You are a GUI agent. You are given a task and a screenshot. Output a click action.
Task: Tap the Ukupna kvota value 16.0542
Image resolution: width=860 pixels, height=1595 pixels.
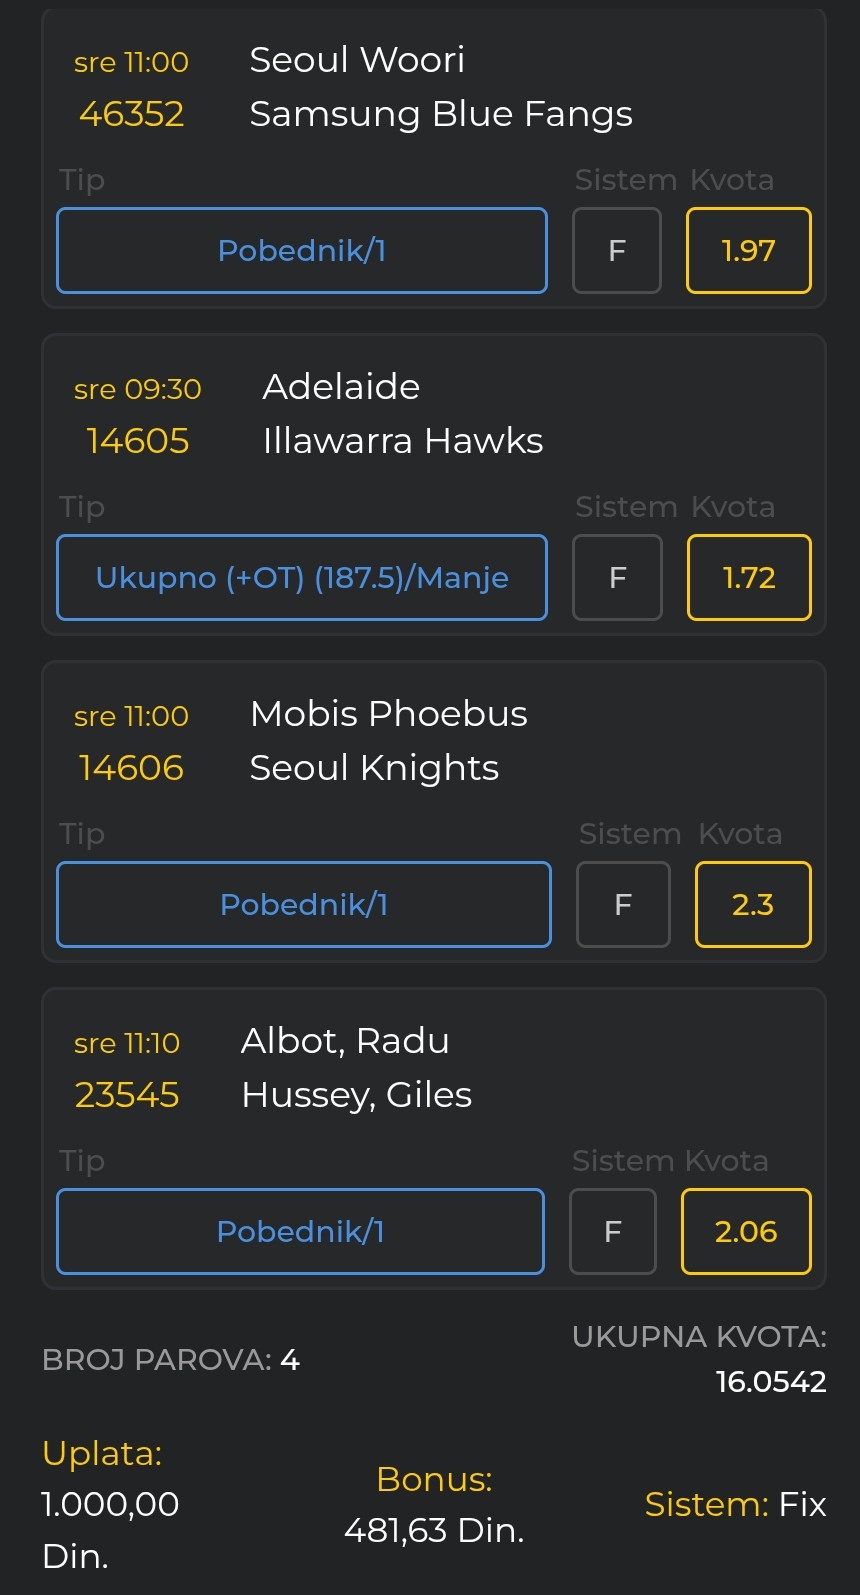tap(771, 1382)
